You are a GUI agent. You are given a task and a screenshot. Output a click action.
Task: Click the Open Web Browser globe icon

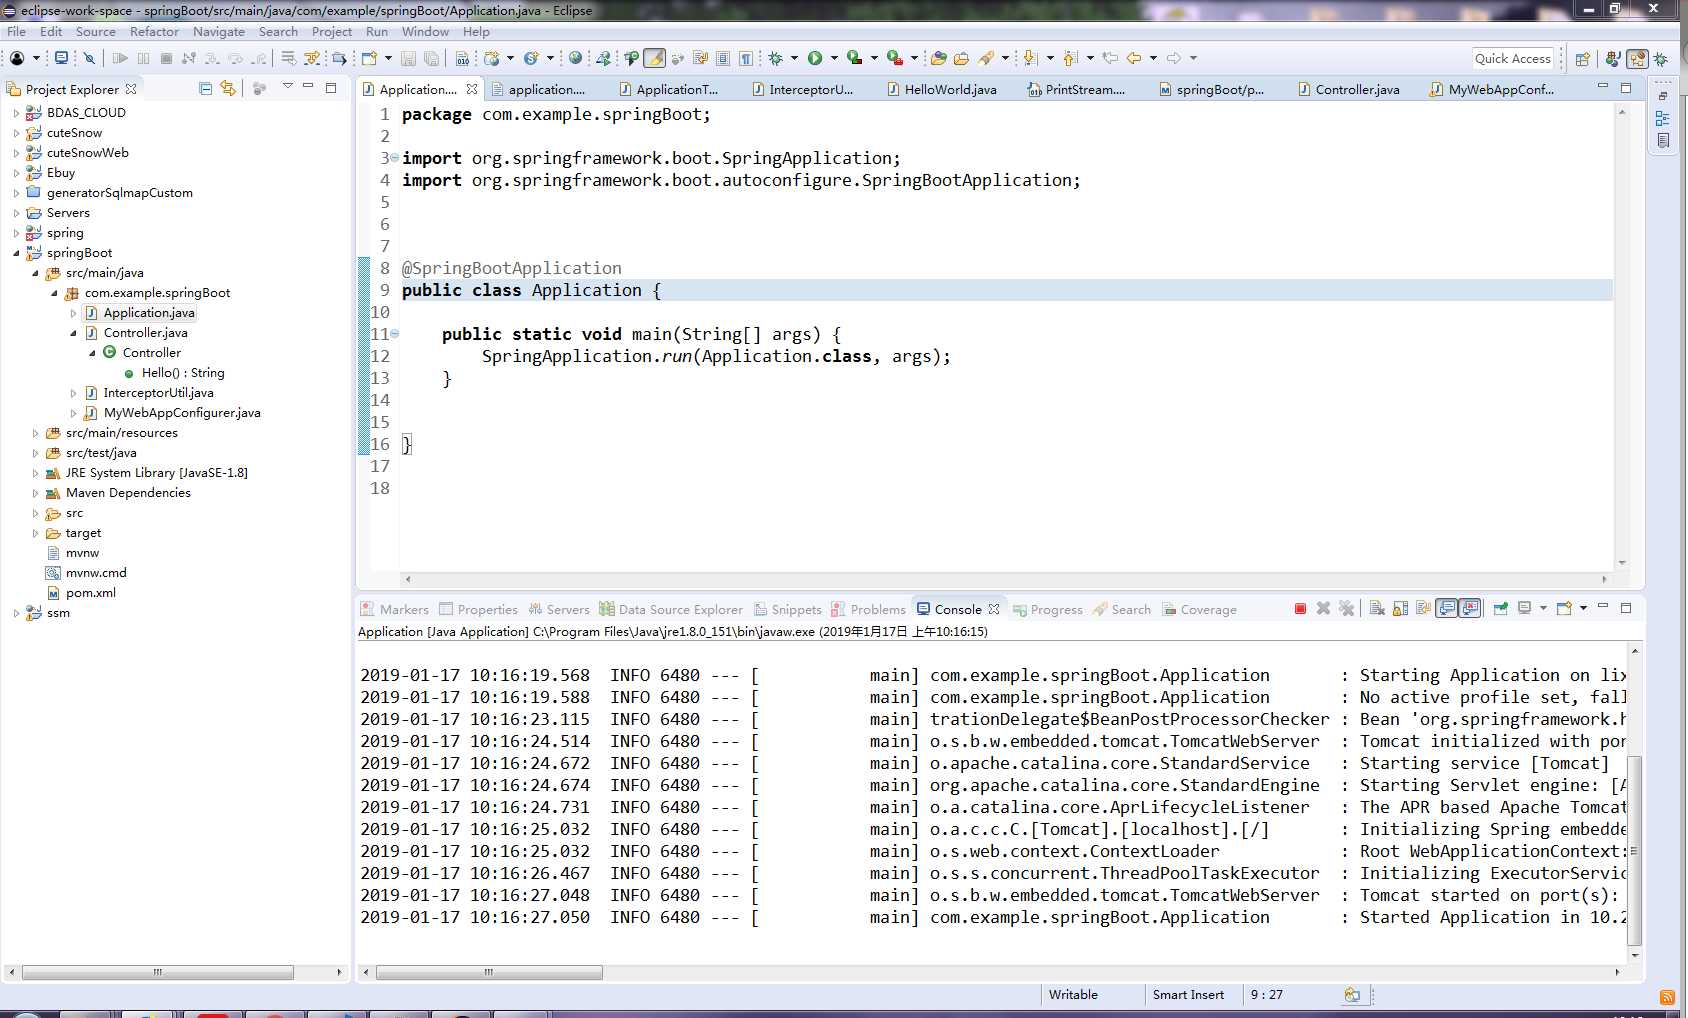pyautogui.click(x=575, y=58)
